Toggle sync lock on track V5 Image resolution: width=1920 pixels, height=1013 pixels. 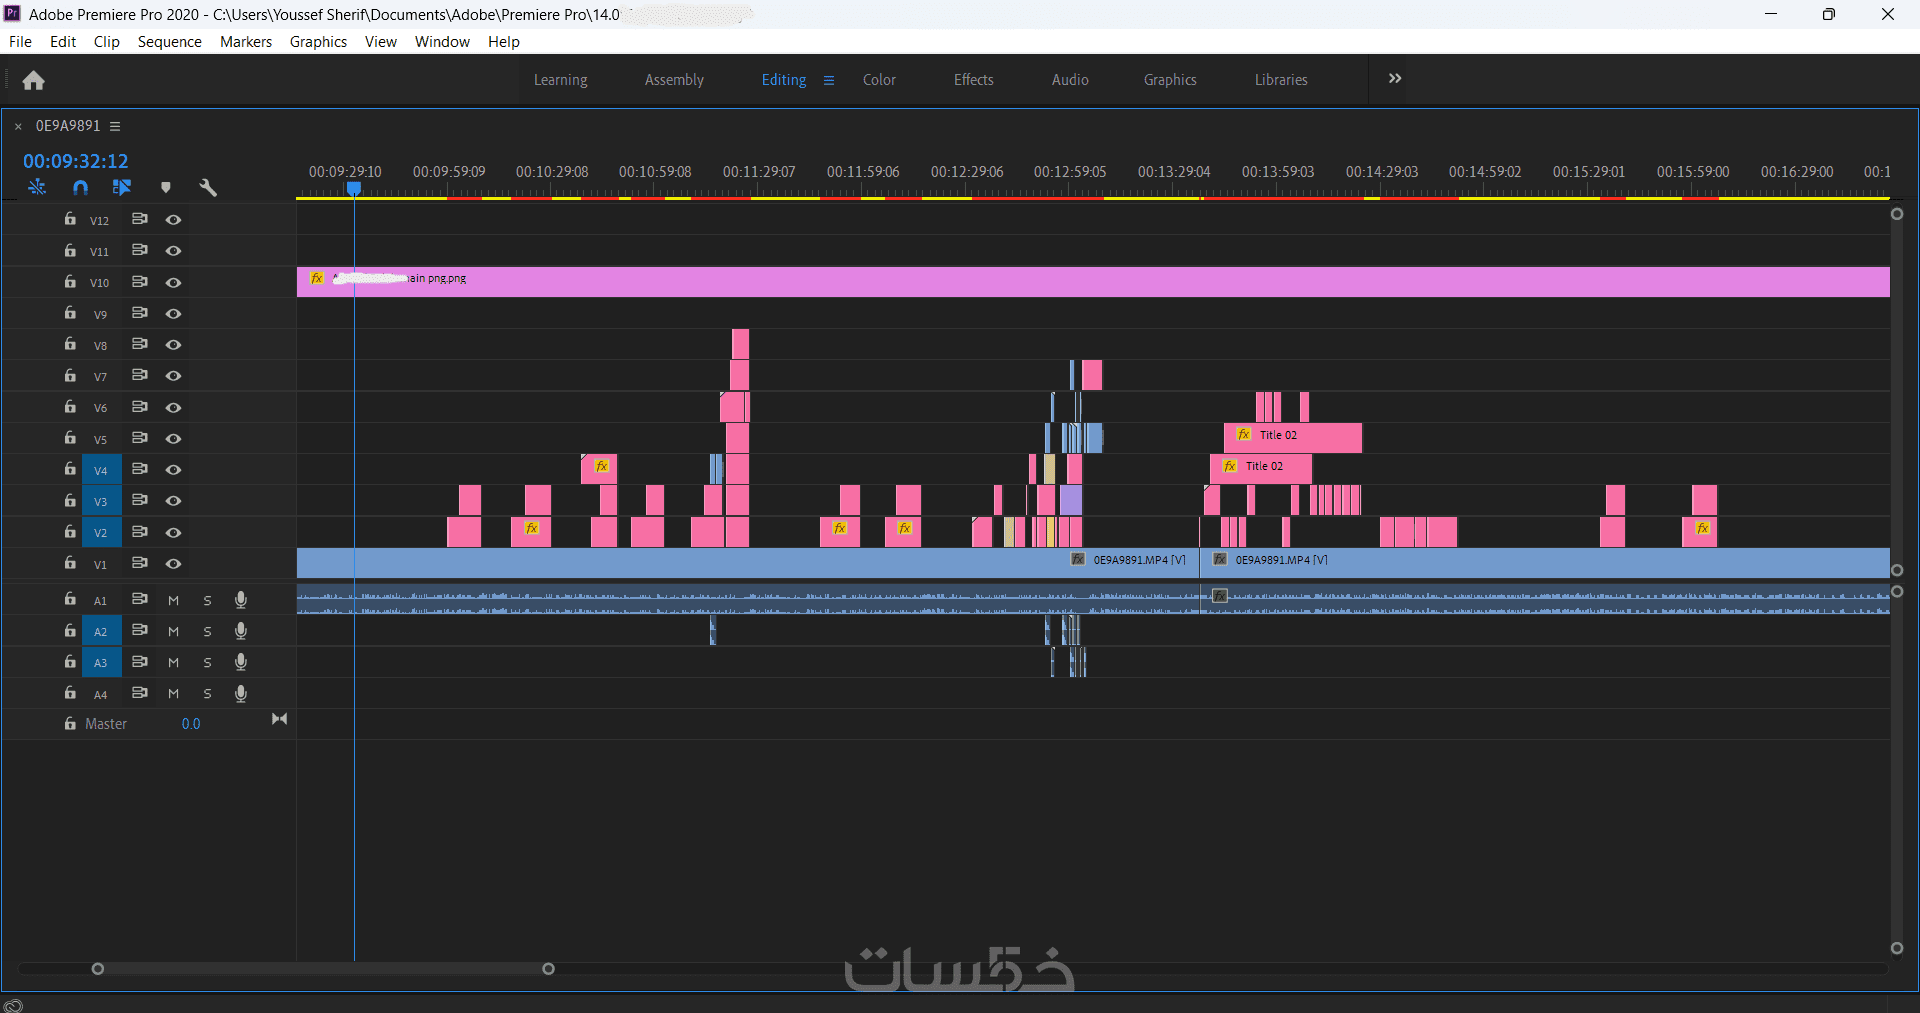(140, 438)
